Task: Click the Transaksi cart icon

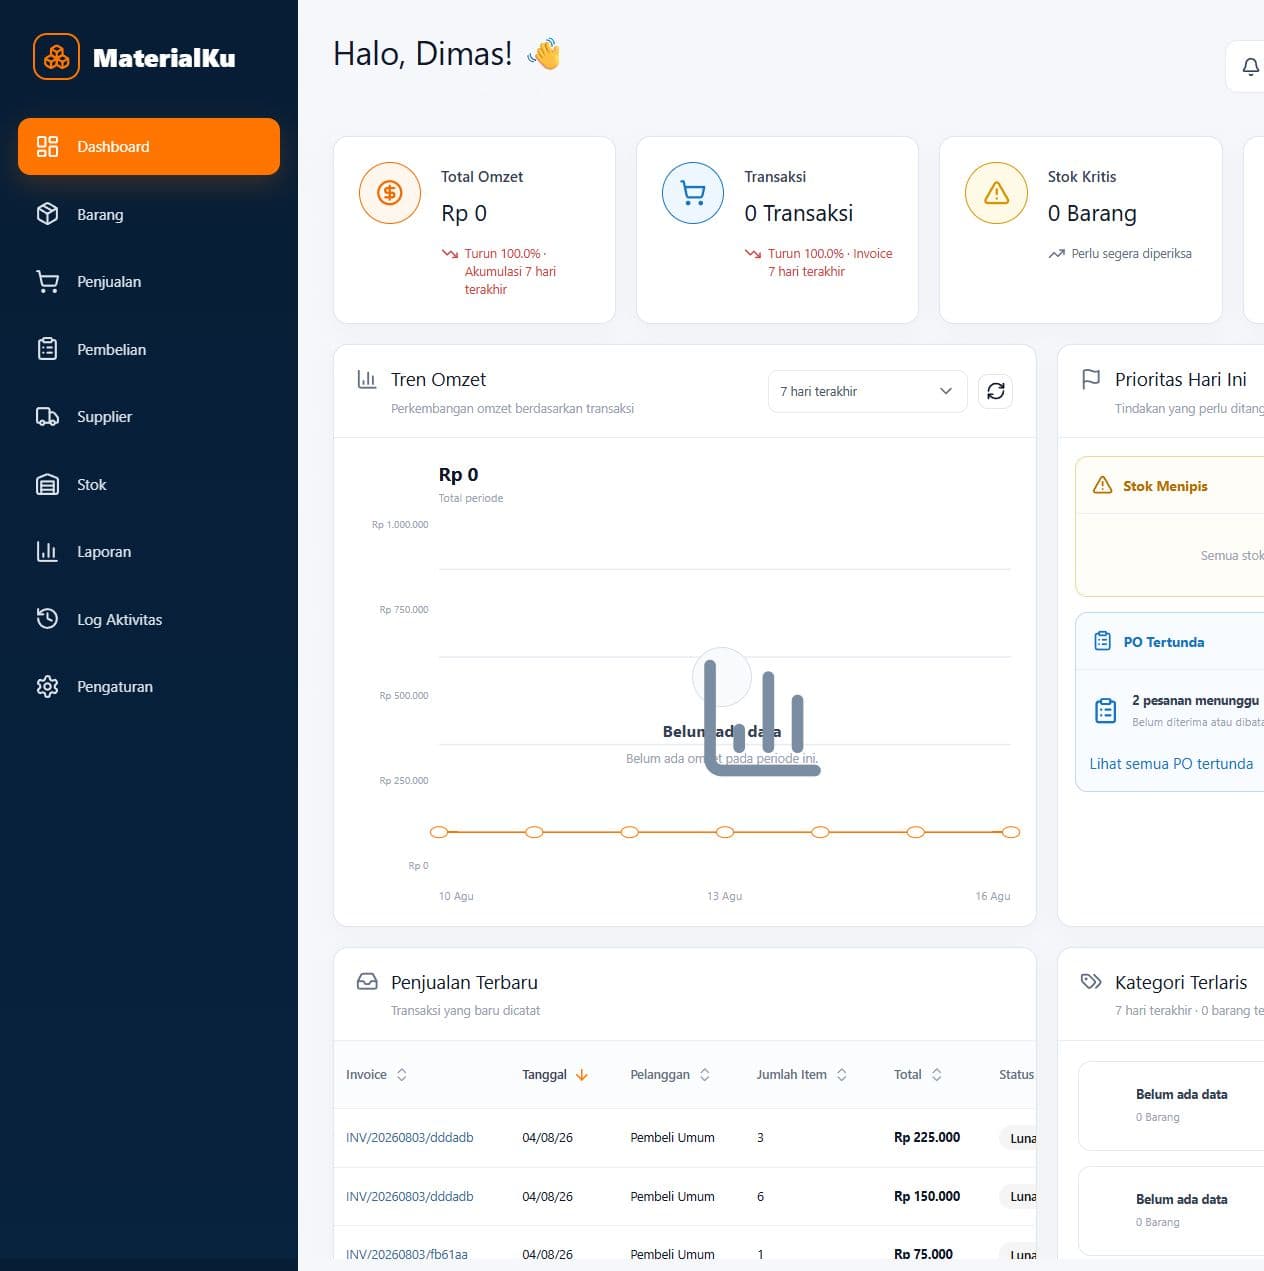Action: tap(693, 193)
